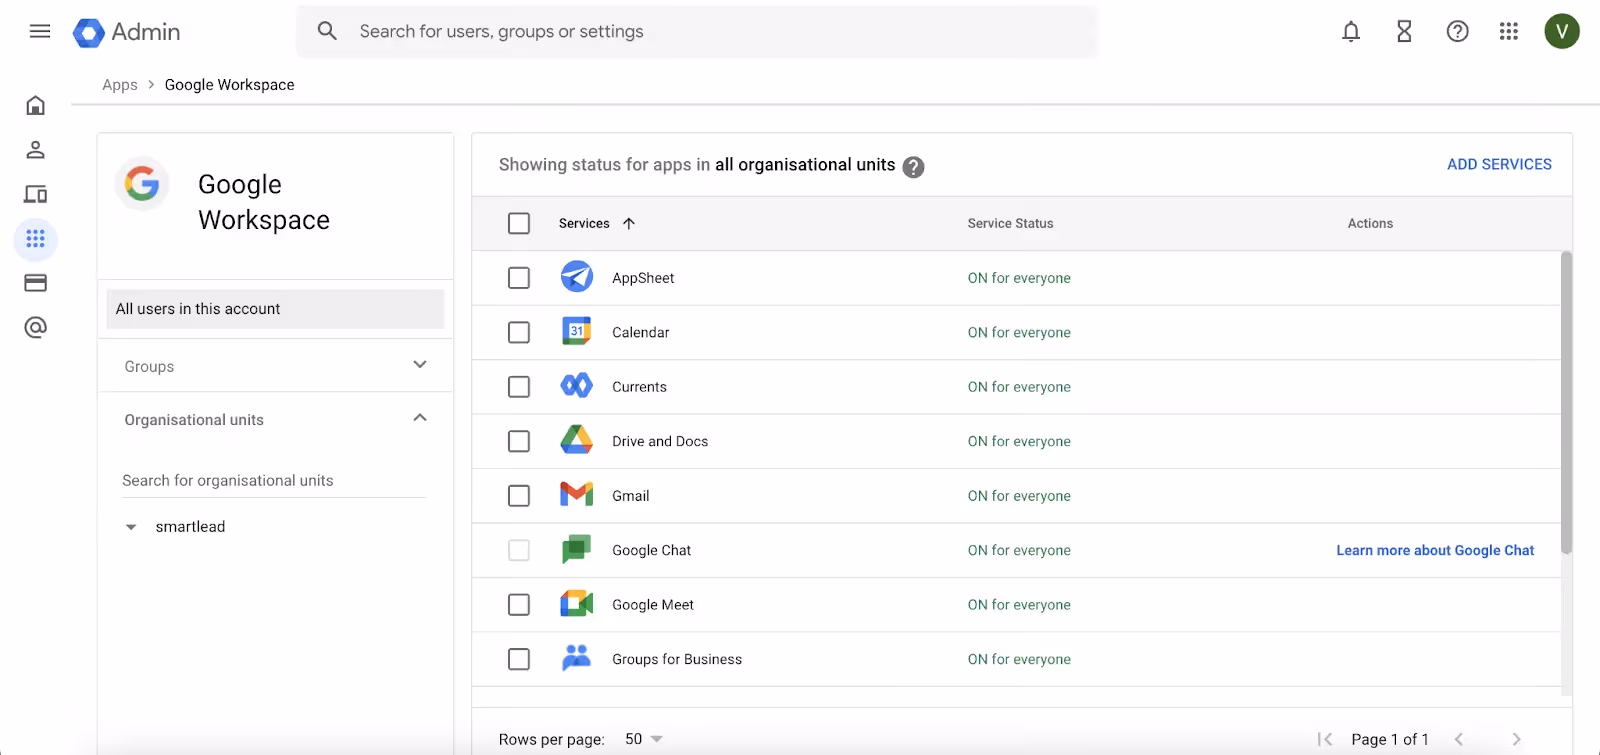Check the Drive and Docs checkbox

(519, 441)
